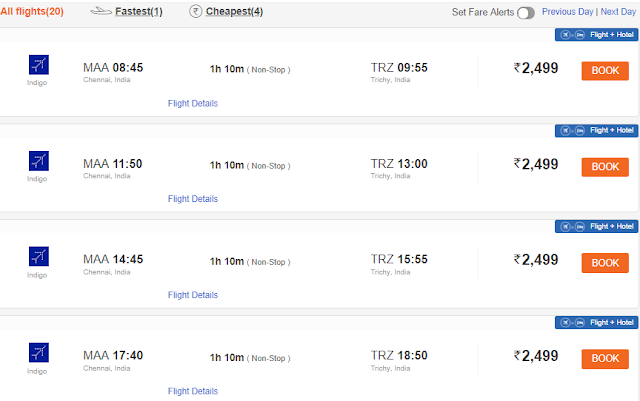Go to Previous Day flights
Viewport: 640px width, 401px height.
coord(567,12)
